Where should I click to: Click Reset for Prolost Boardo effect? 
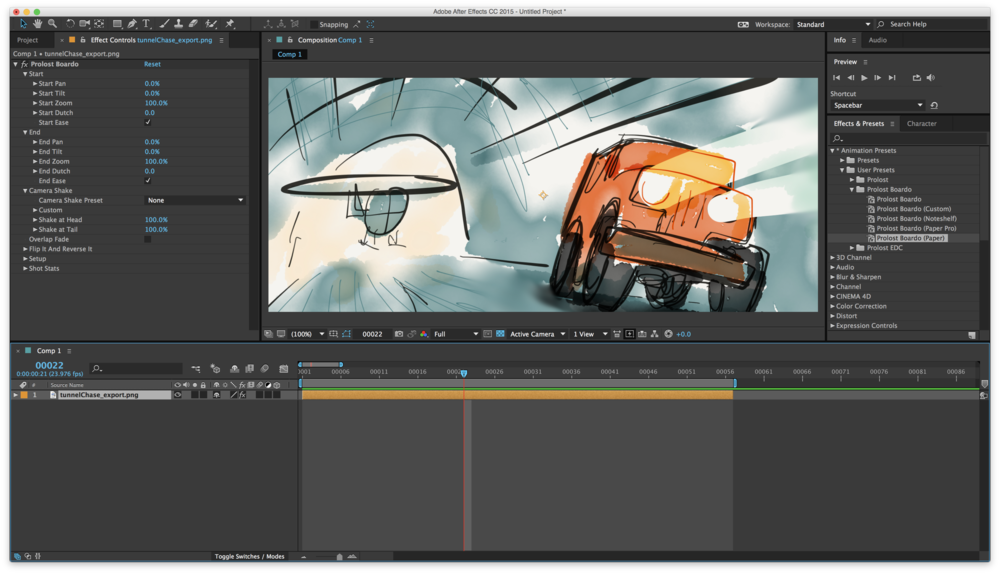pos(152,64)
